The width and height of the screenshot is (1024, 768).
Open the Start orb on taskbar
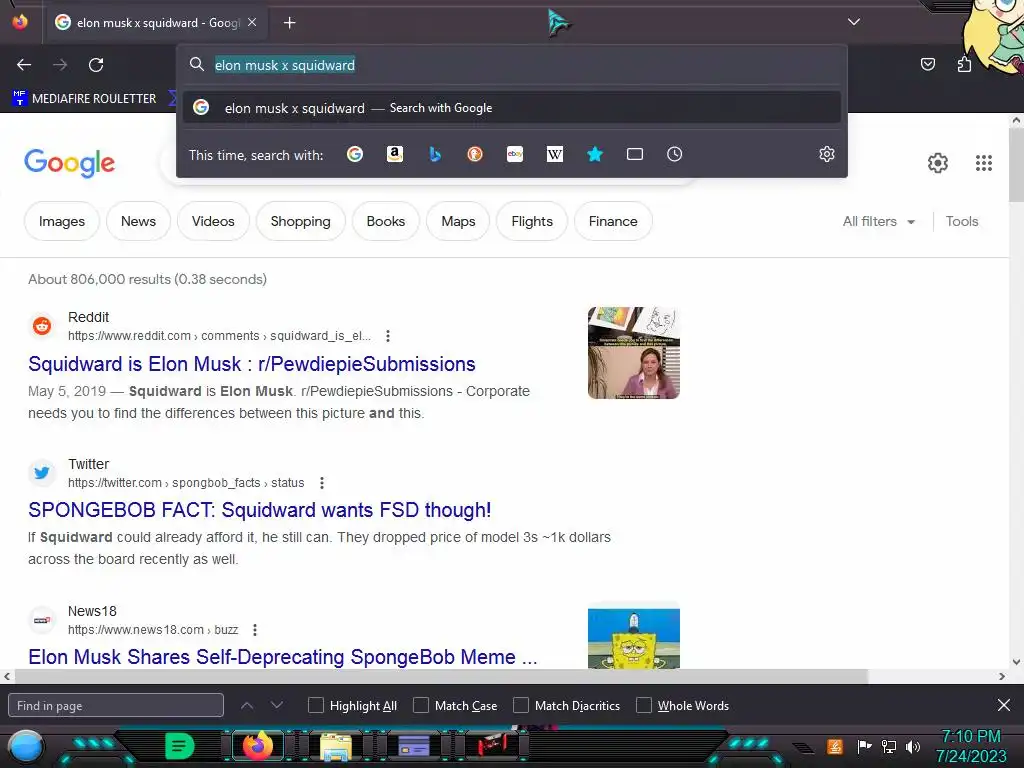pyautogui.click(x=26, y=747)
